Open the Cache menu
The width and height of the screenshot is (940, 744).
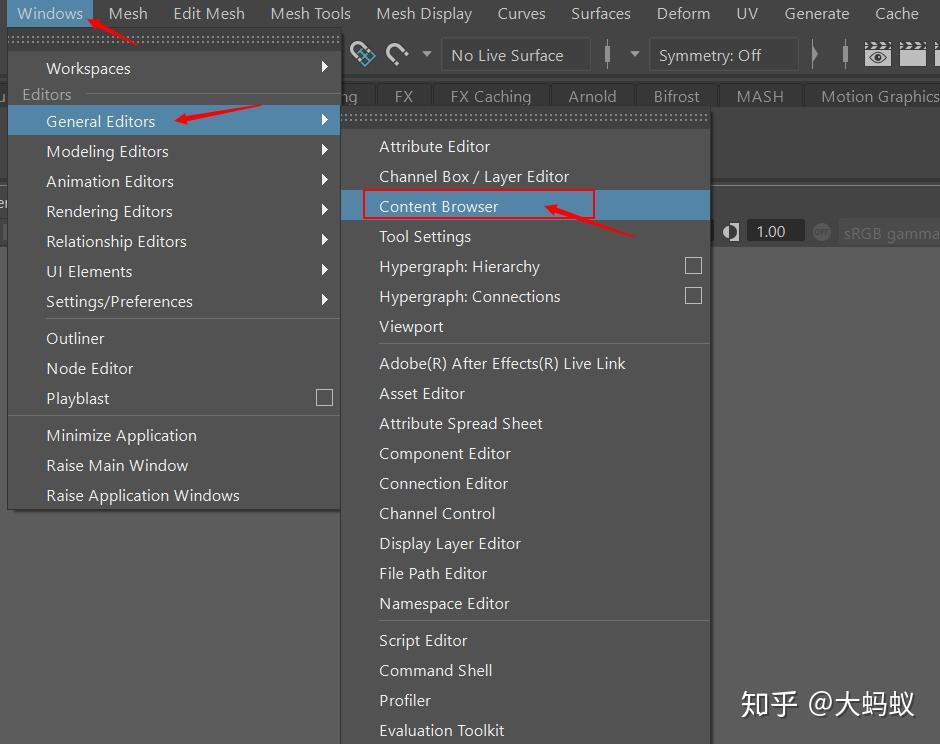click(x=896, y=13)
